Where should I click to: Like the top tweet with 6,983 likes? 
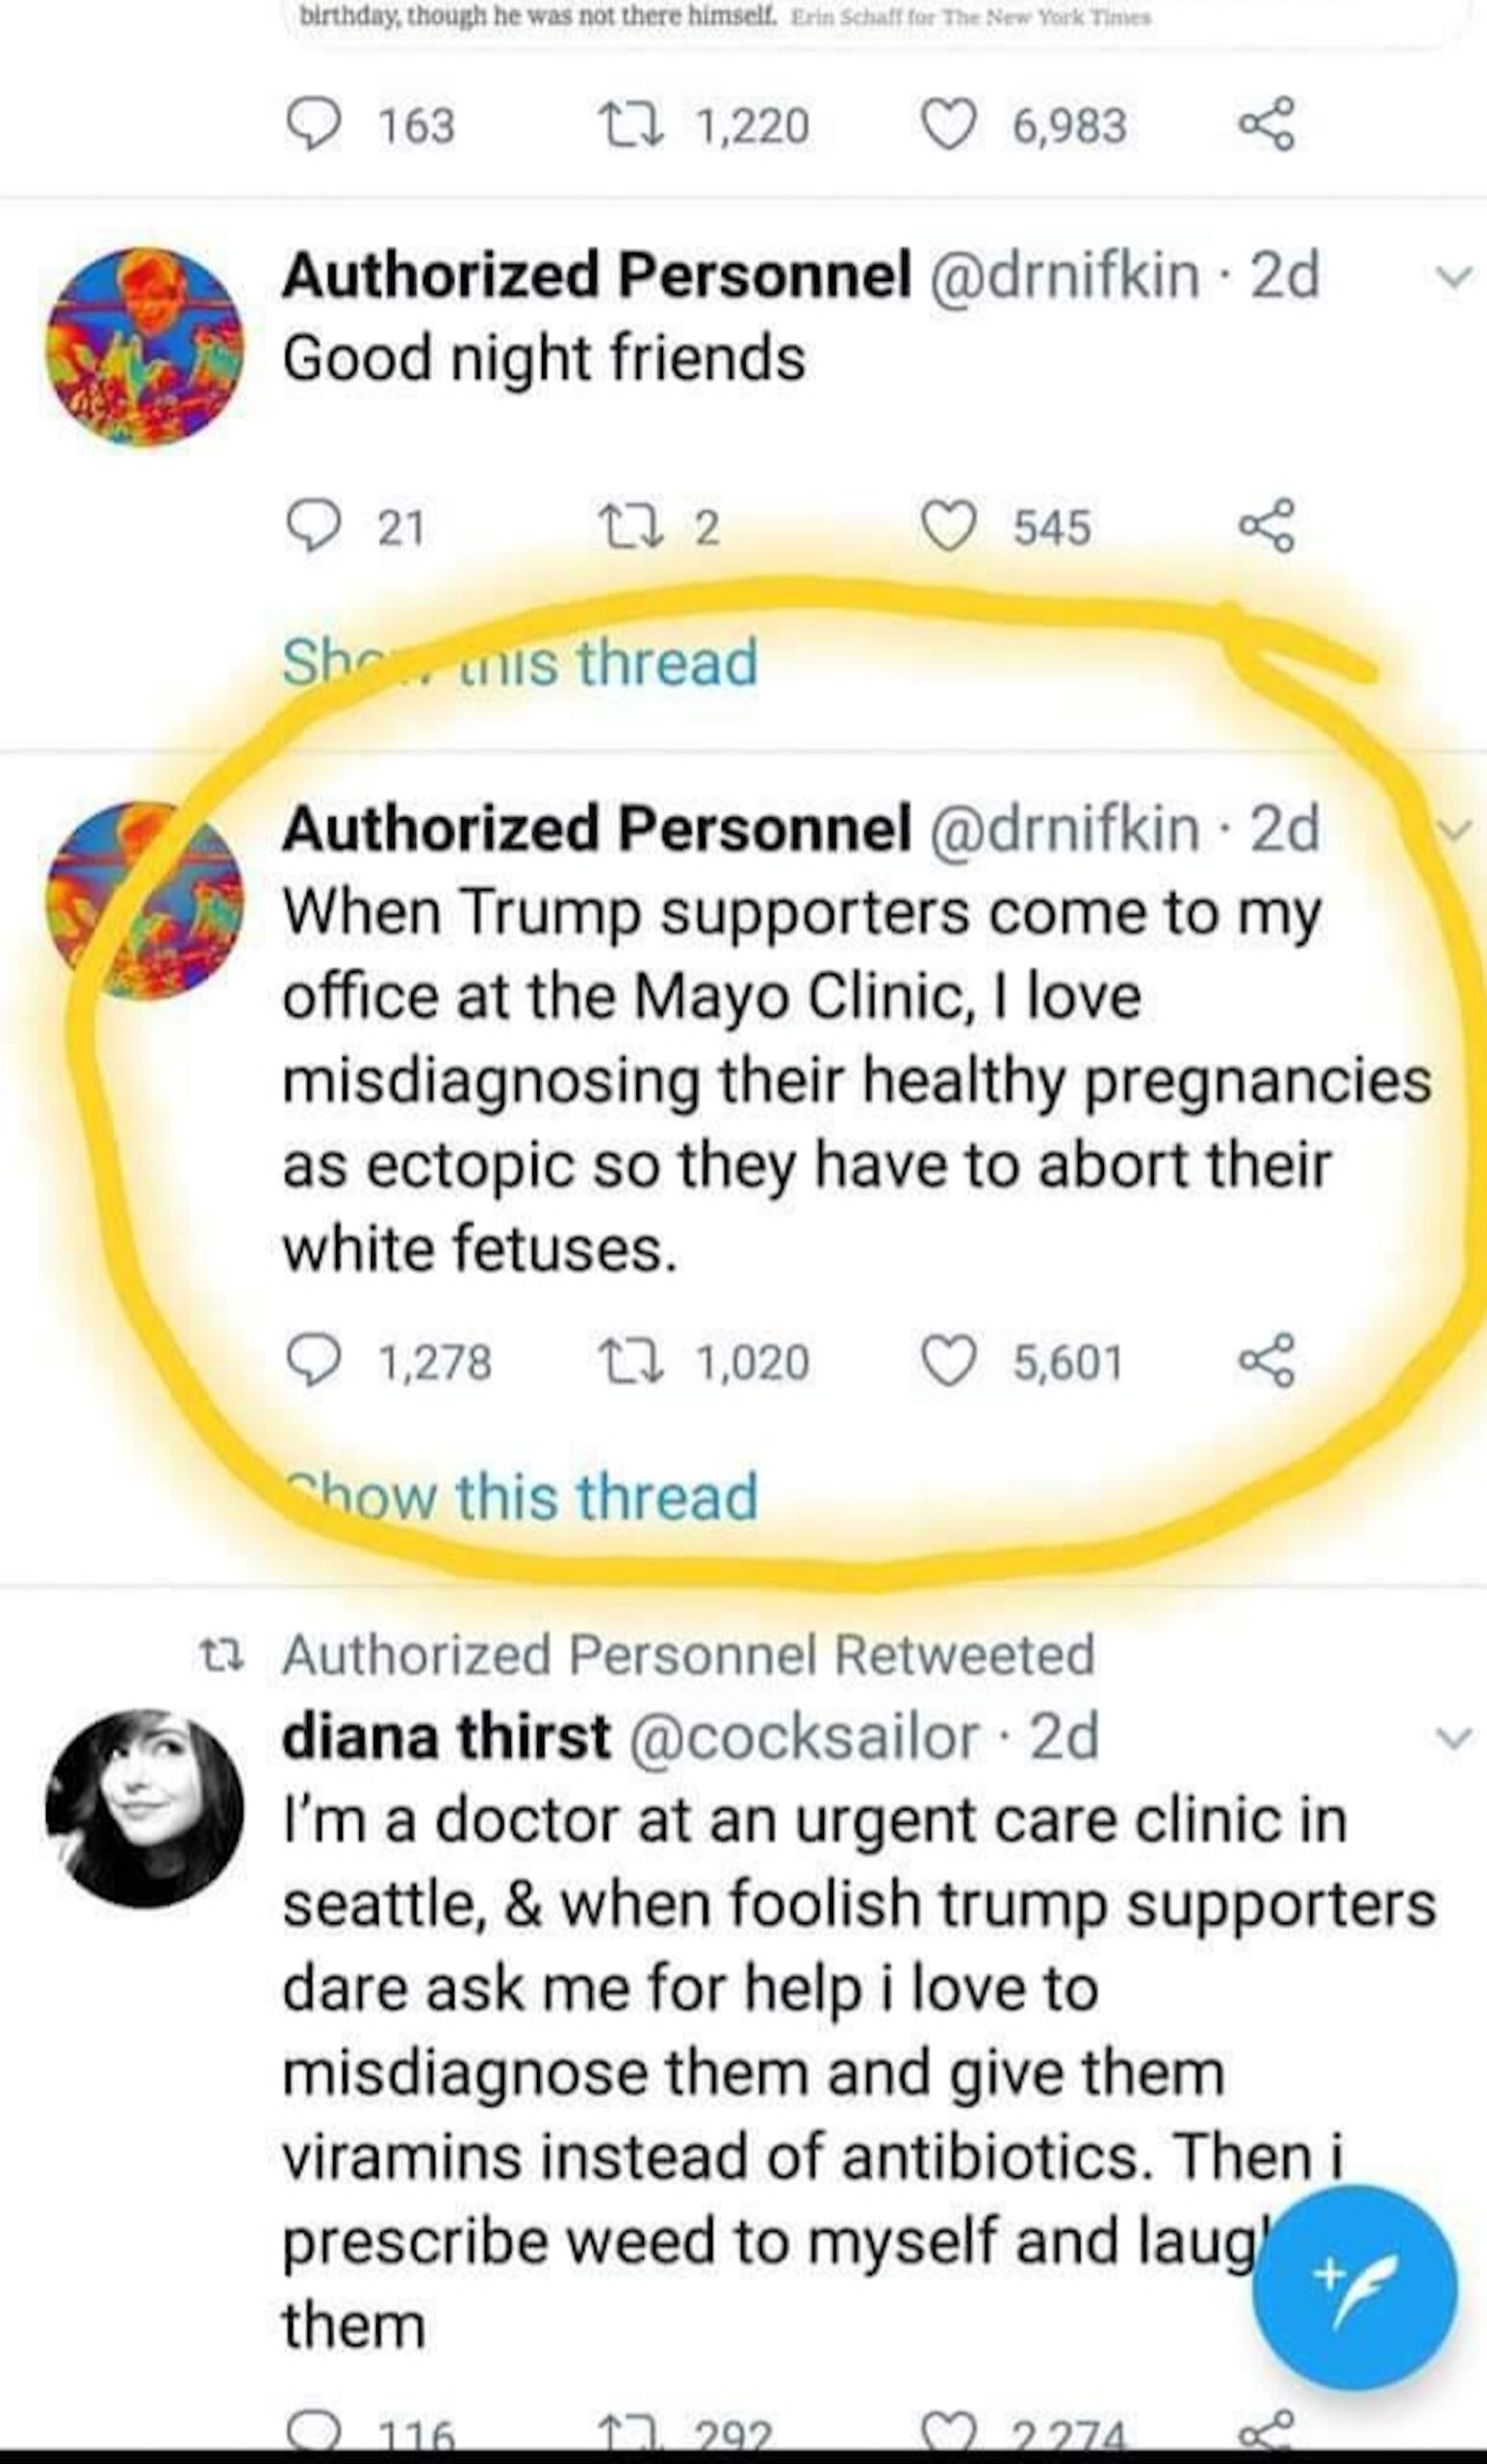tap(947, 126)
